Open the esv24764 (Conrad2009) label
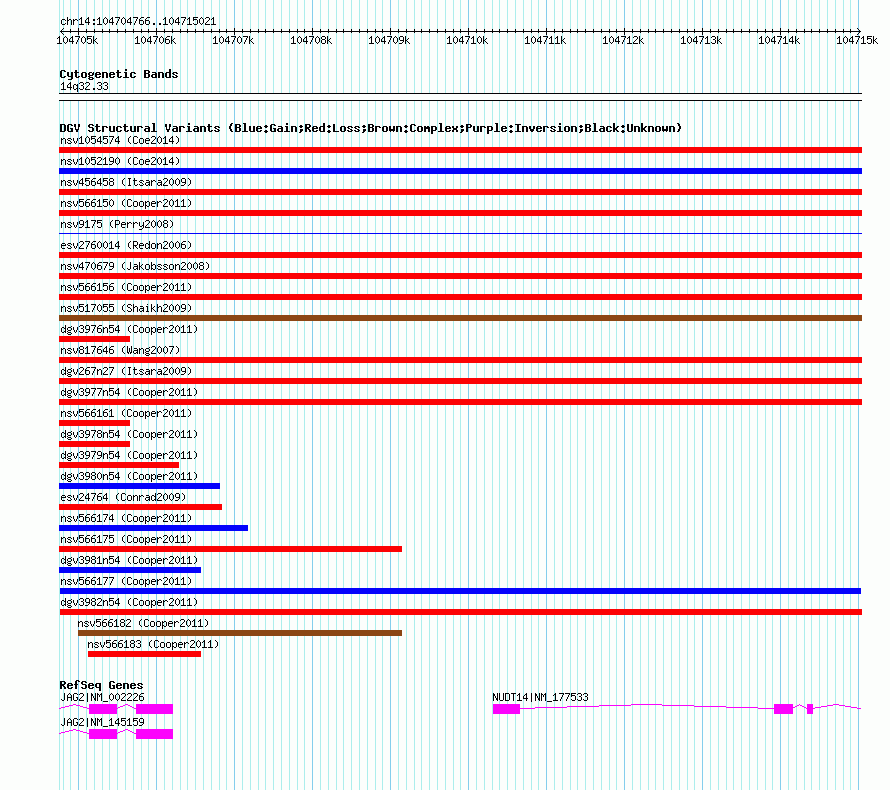This screenshot has height=790, width=890. pyautogui.click(x=123, y=497)
